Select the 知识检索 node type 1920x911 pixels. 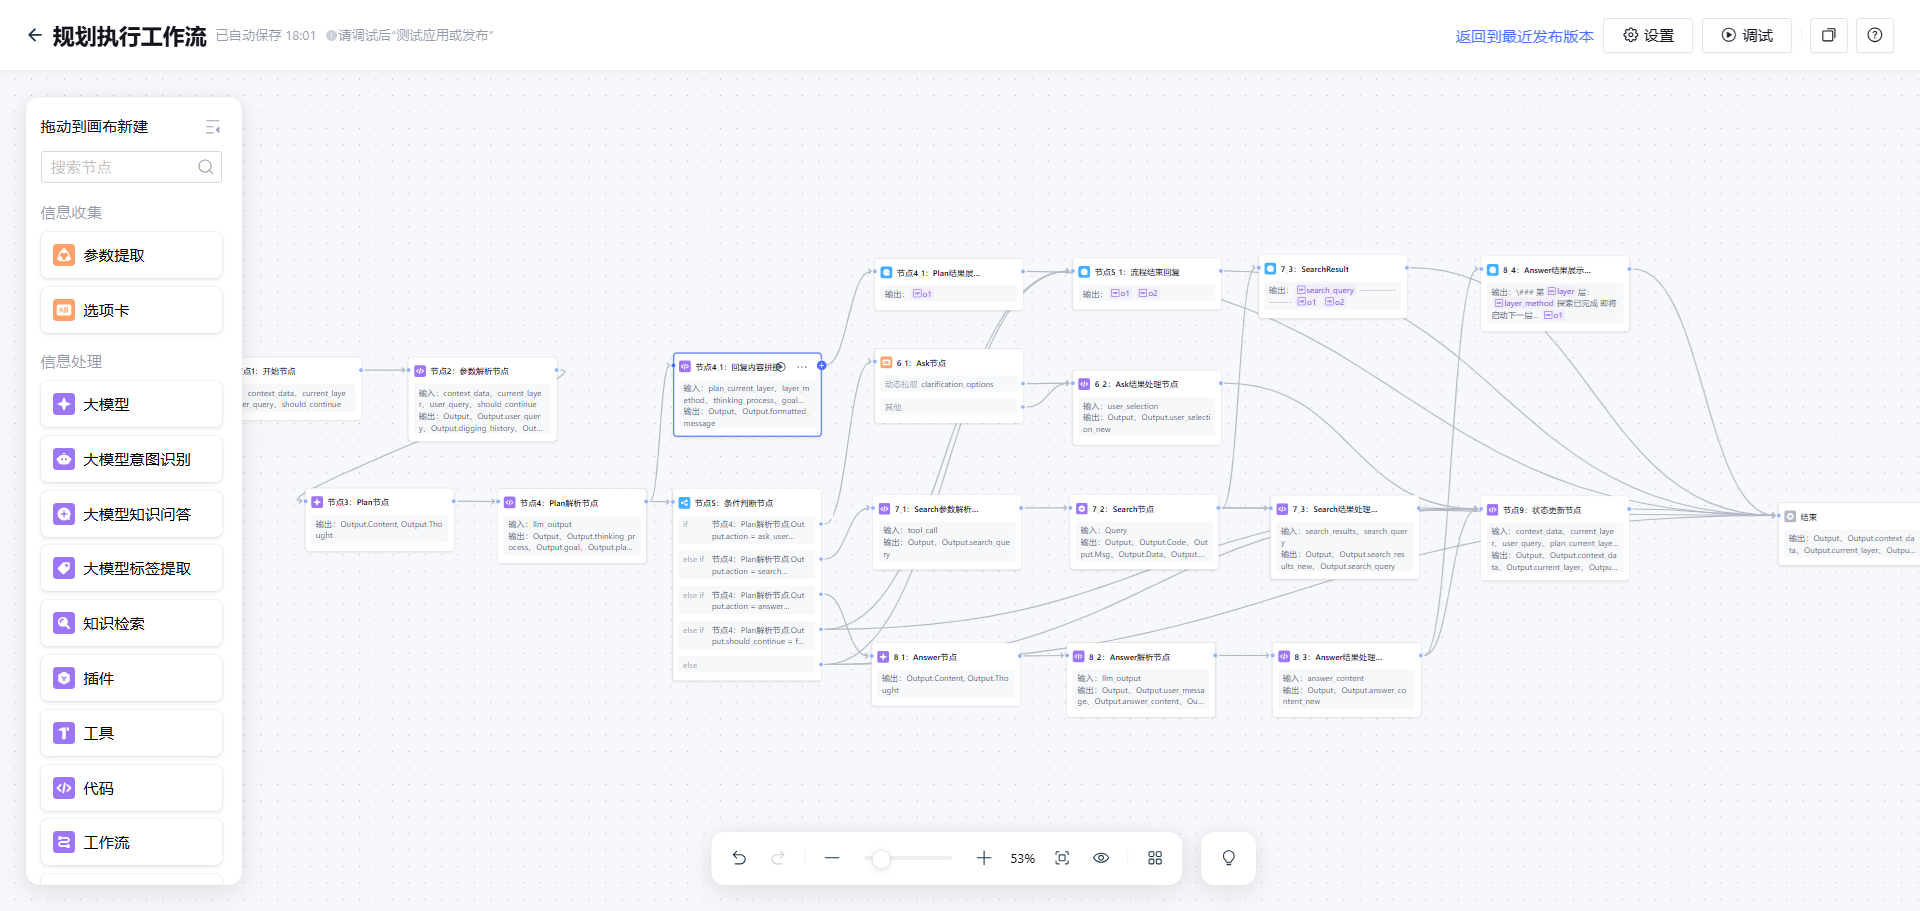(x=131, y=623)
